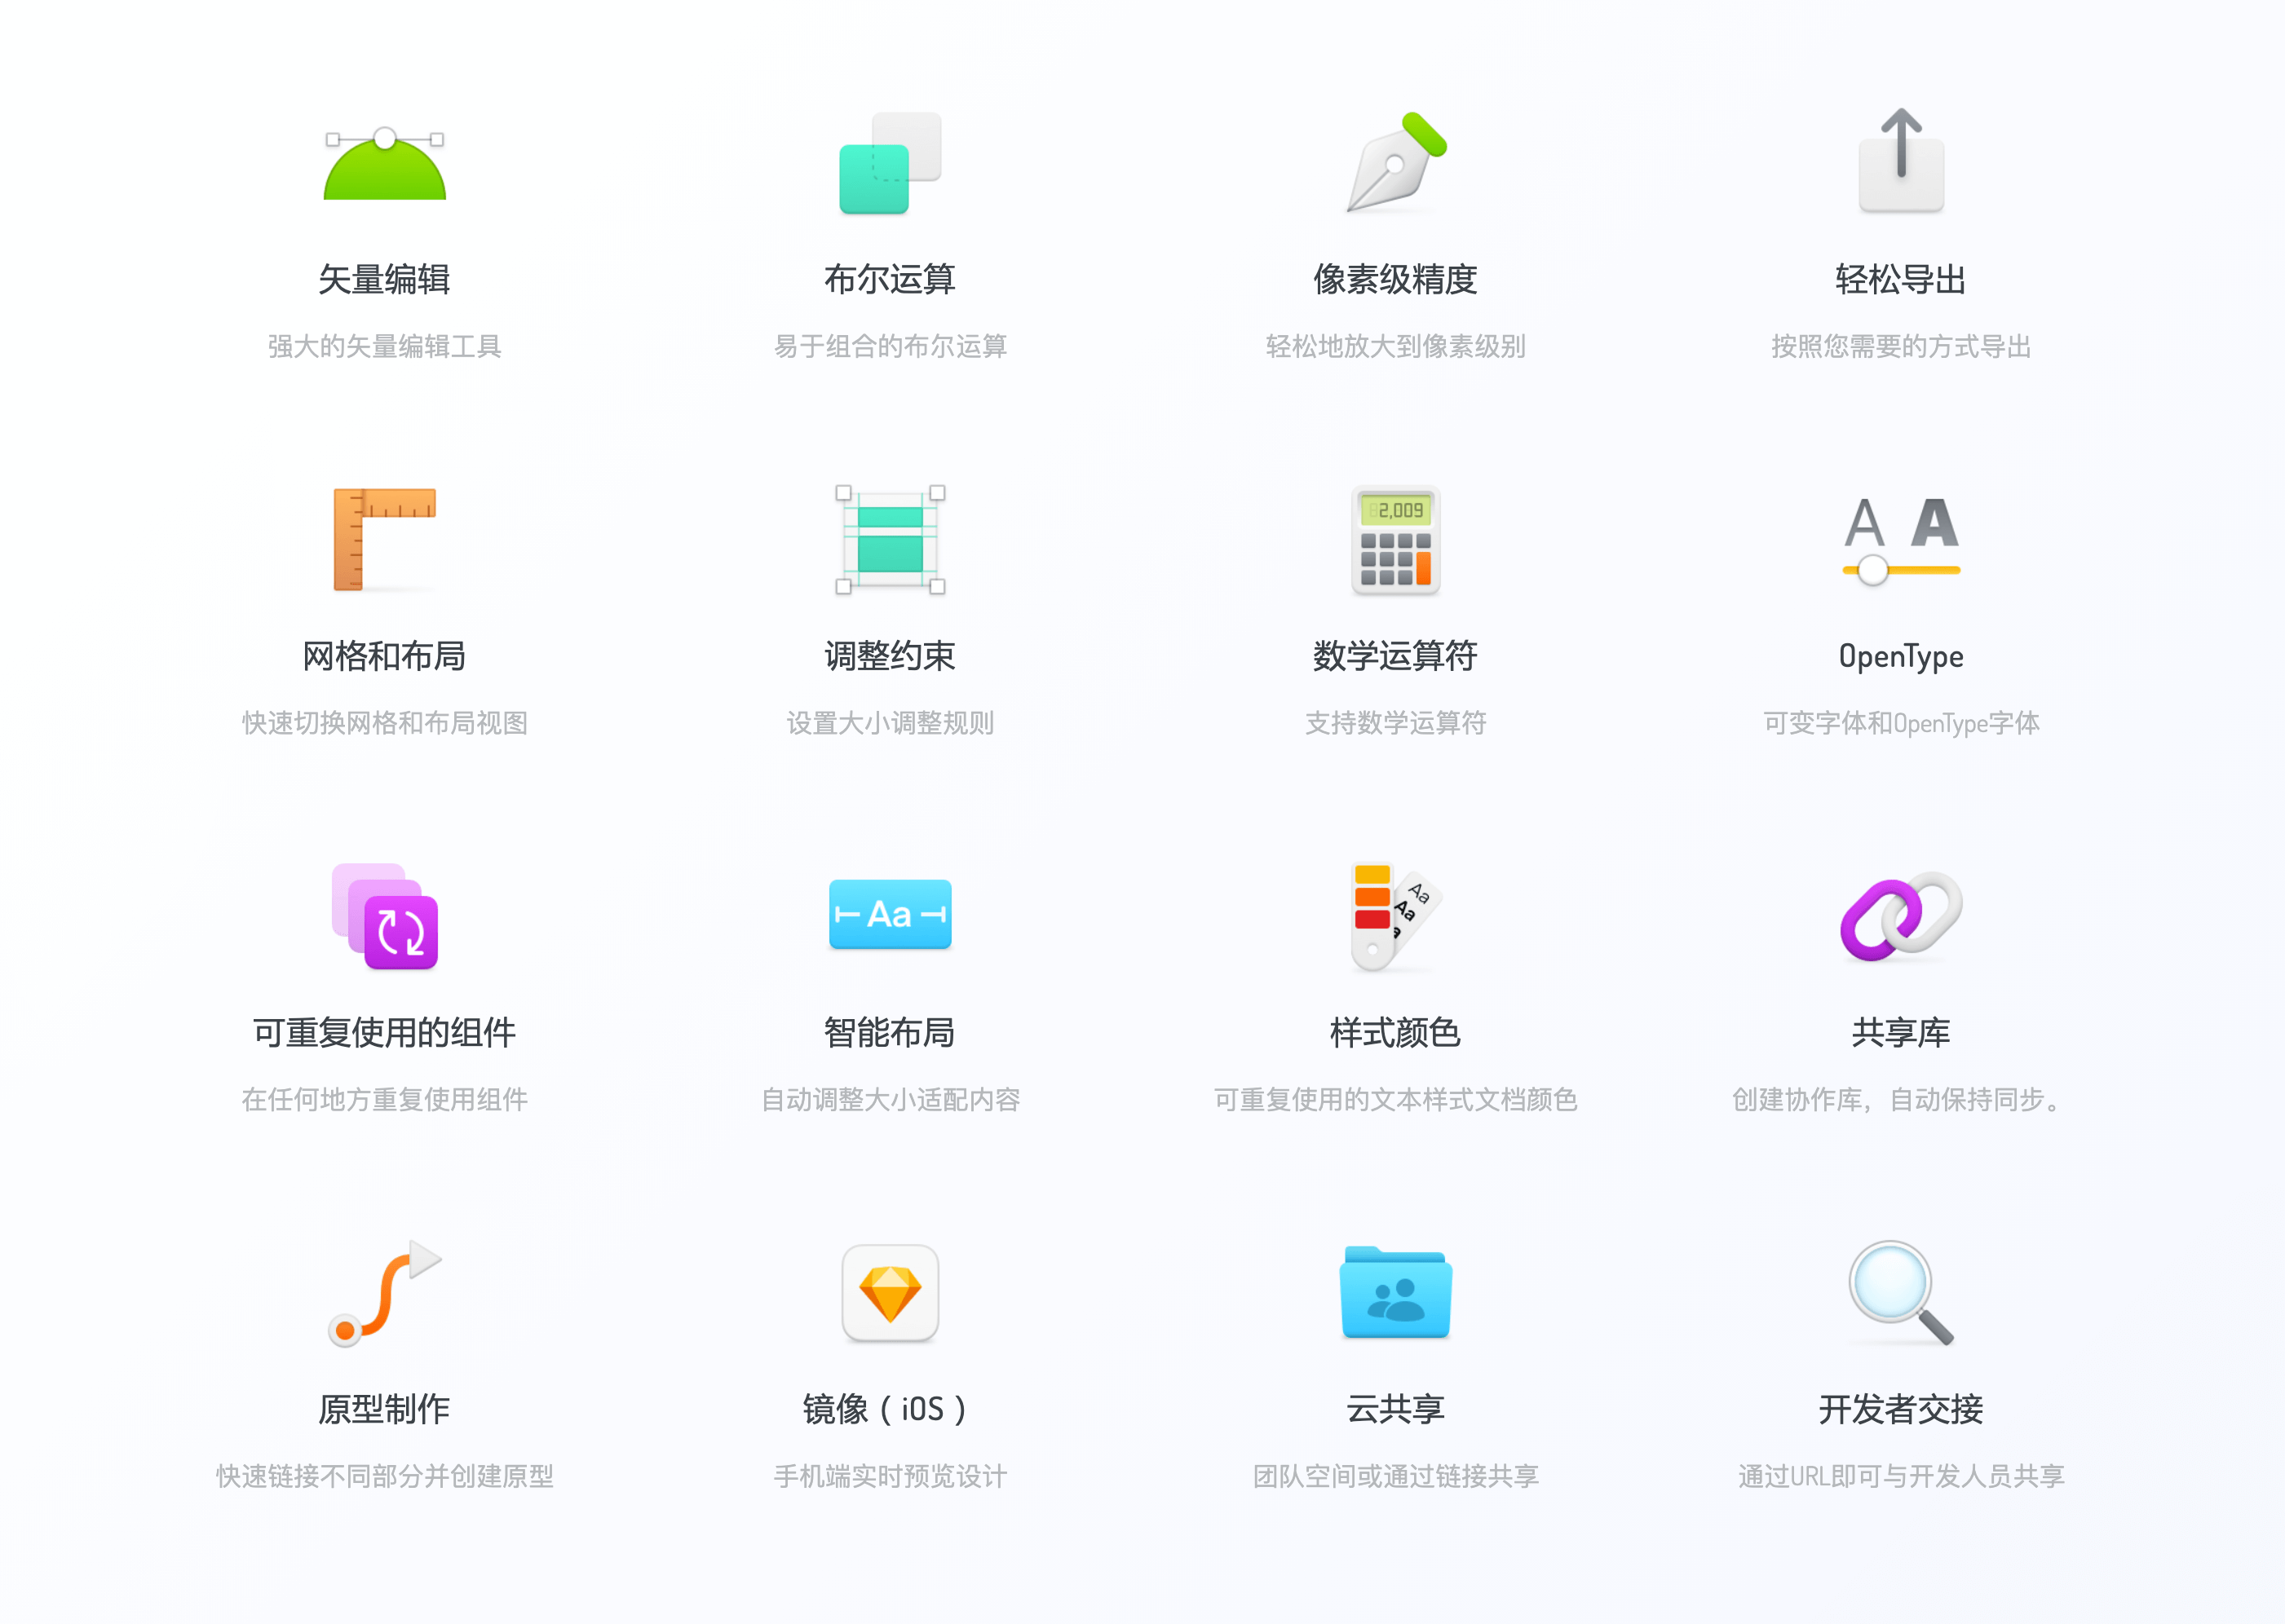Click the teal boolean operations icon
This screenshot has height=1624, width=2285.
(890, 163)
